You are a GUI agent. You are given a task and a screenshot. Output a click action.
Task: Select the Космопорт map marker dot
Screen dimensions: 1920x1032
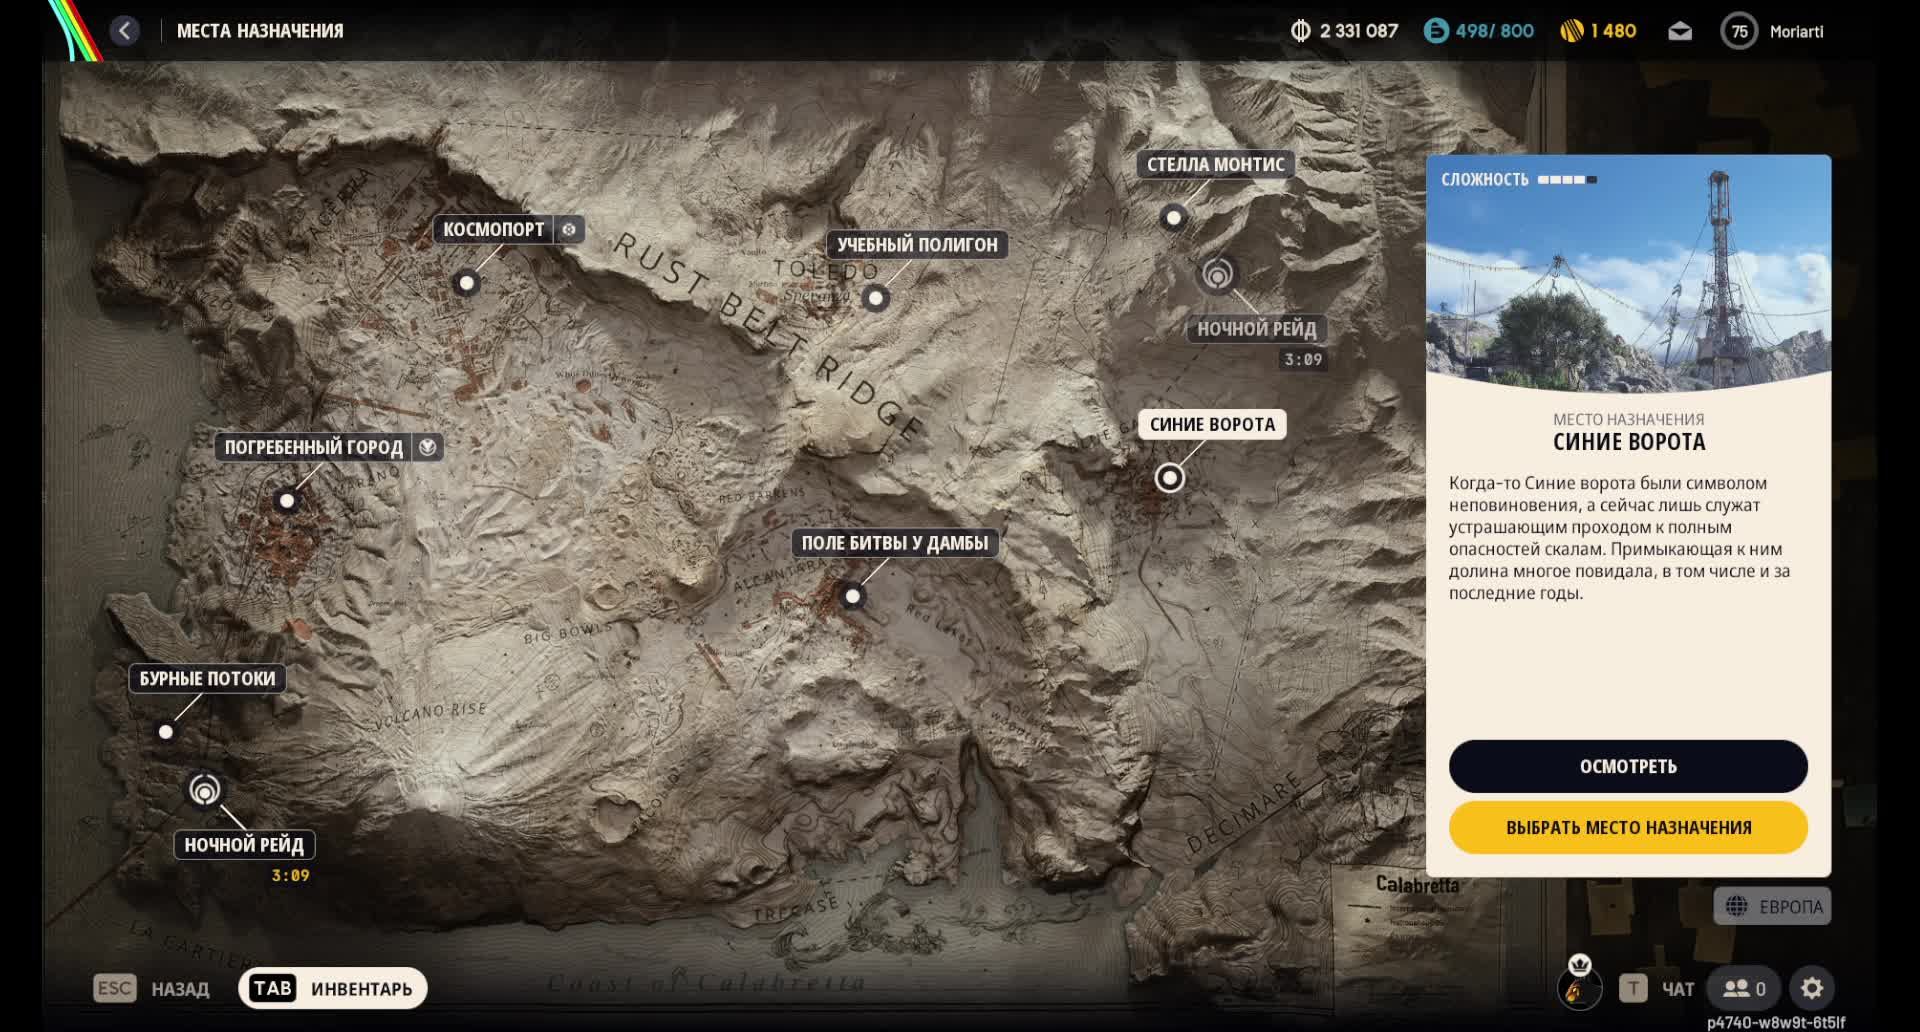coord(466,283)
